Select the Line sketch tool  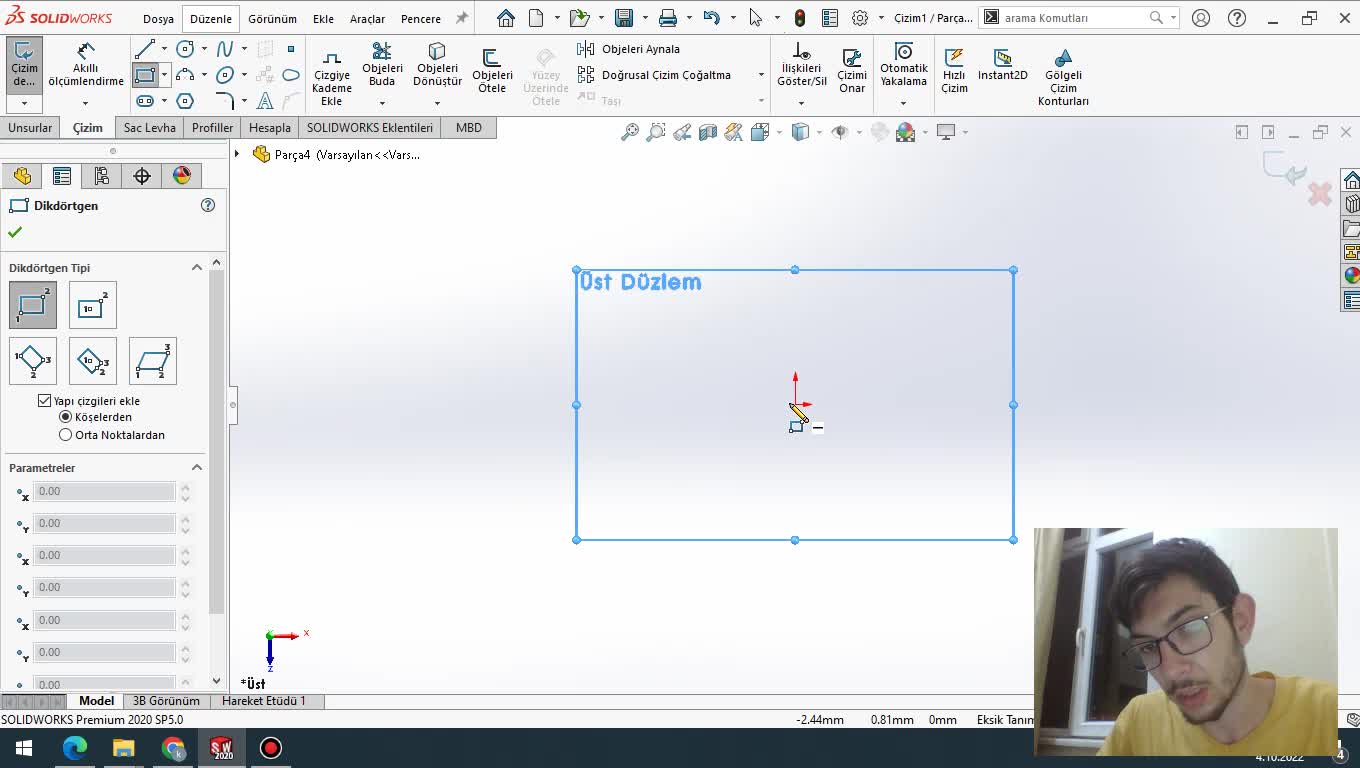click(145, 49)
